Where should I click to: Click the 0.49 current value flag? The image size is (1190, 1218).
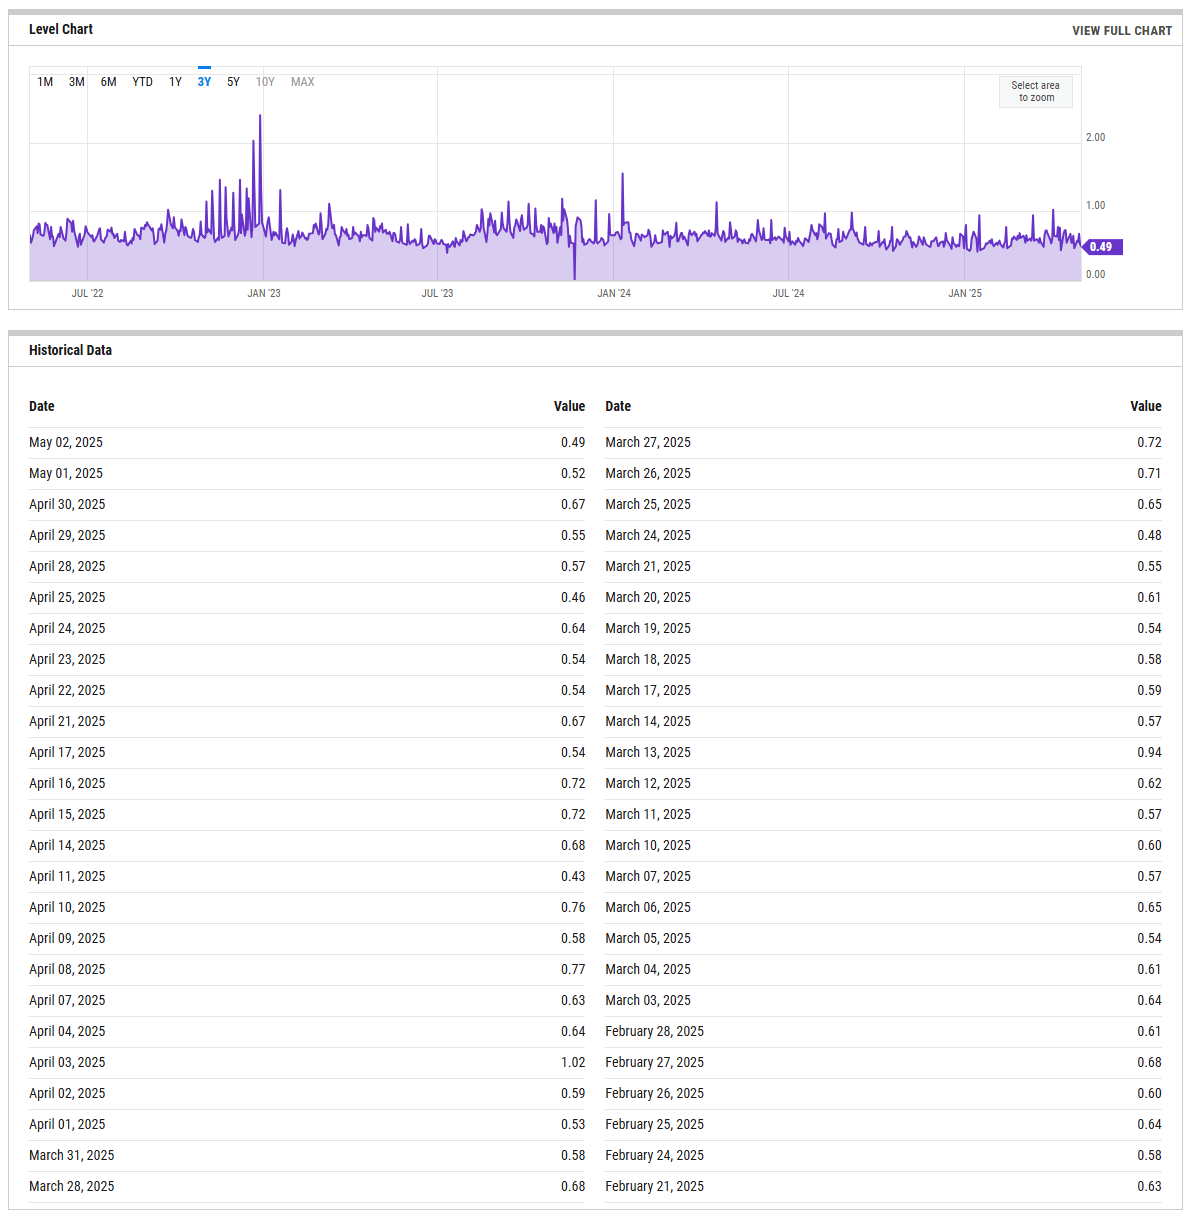click(1102, 247)
